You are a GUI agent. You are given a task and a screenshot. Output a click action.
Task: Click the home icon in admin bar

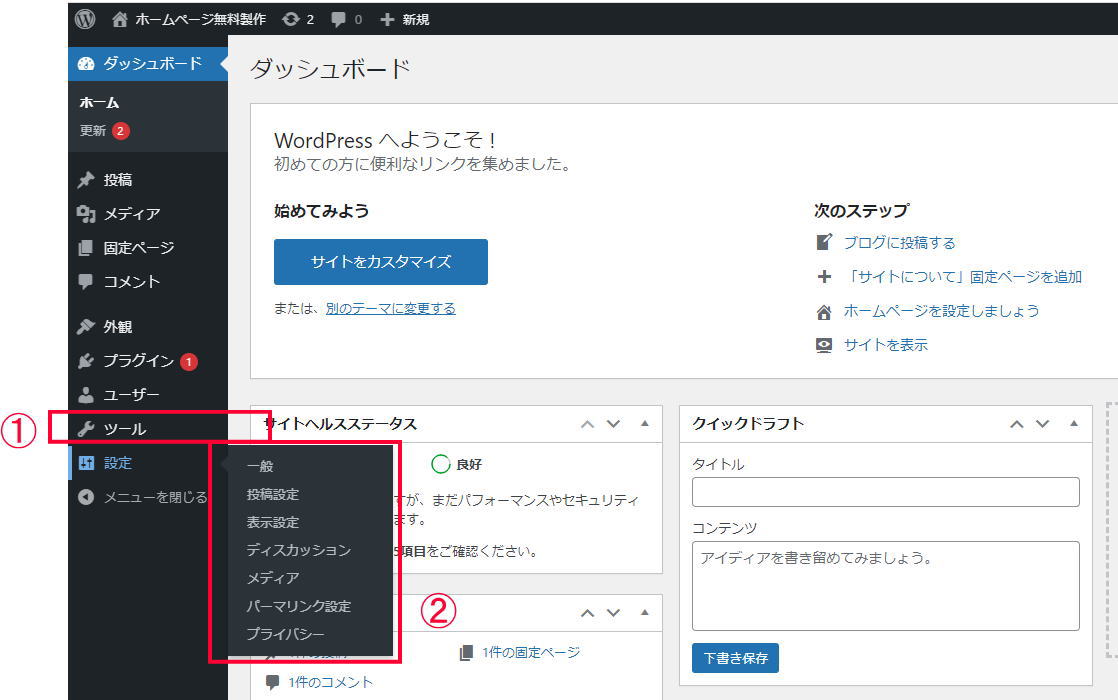[x=120, y=19]
